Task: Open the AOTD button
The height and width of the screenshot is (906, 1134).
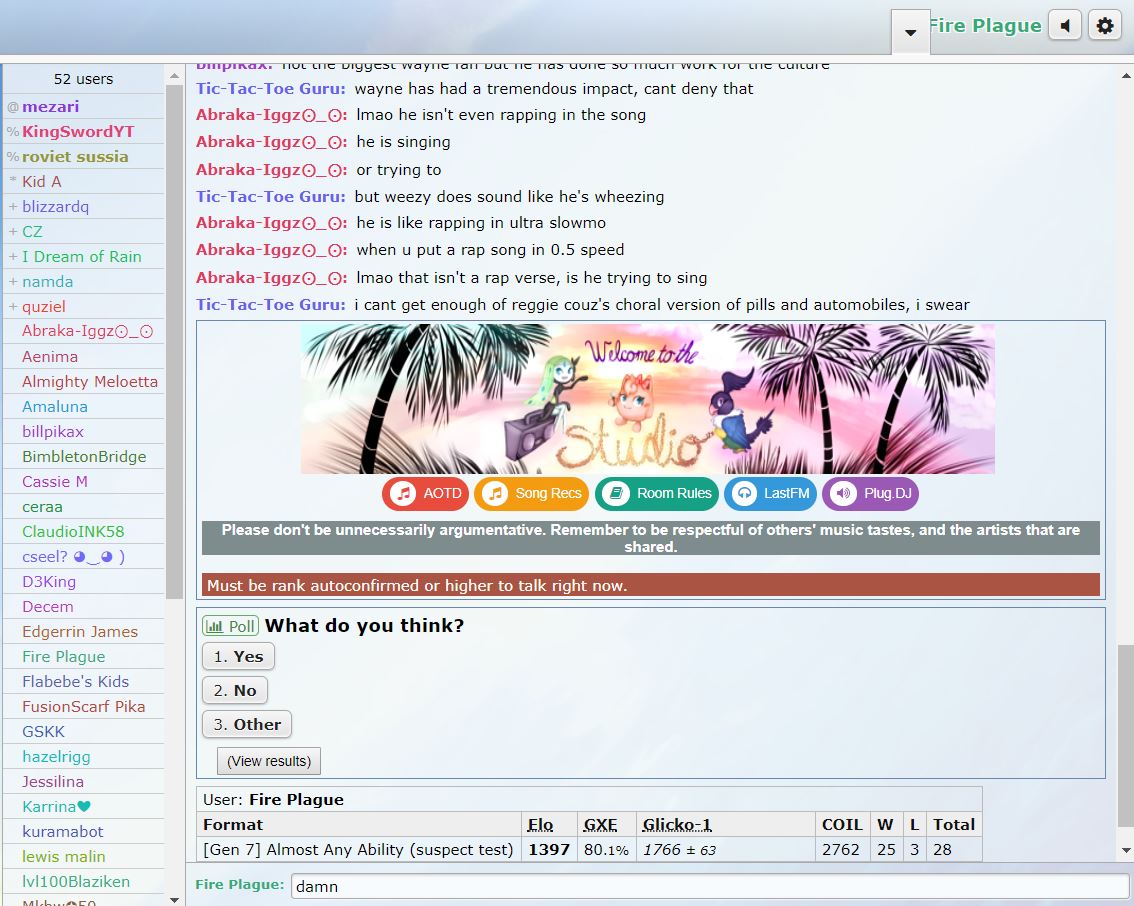Action: (425, 493)
